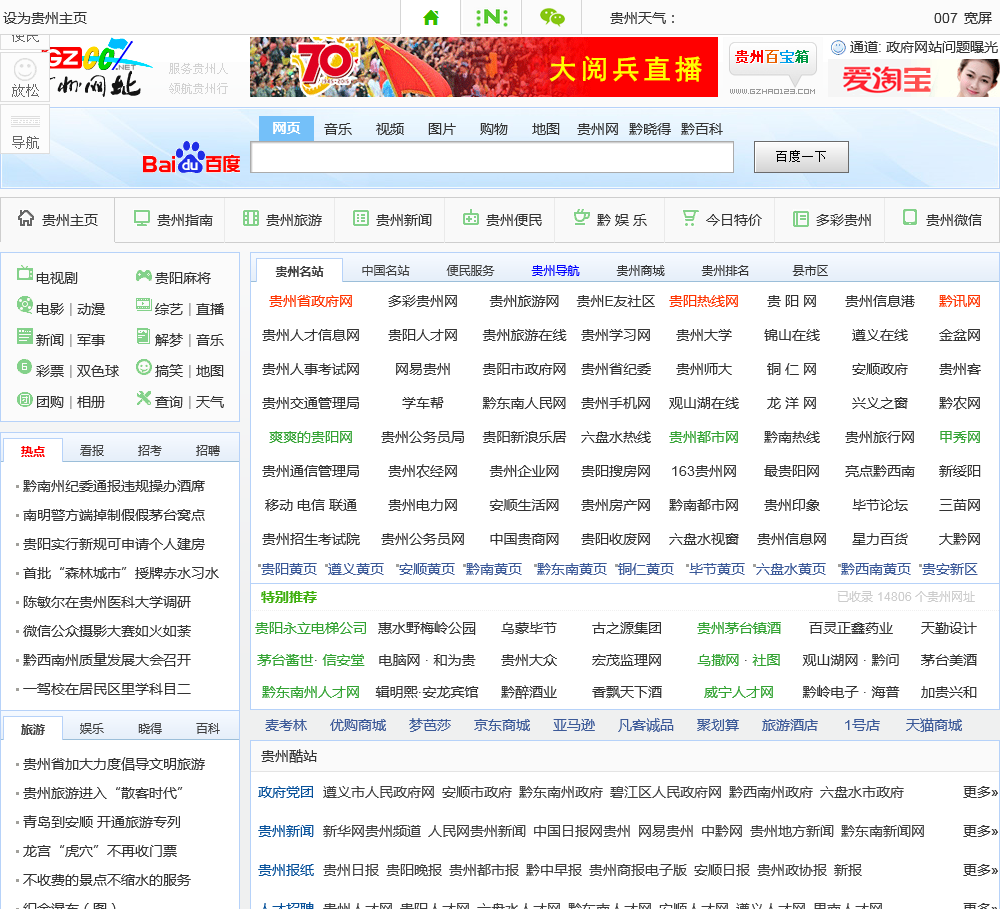Click the 贵阳麻将 gamepad icon
This screenshot has height=909, width=1000.
144,277
